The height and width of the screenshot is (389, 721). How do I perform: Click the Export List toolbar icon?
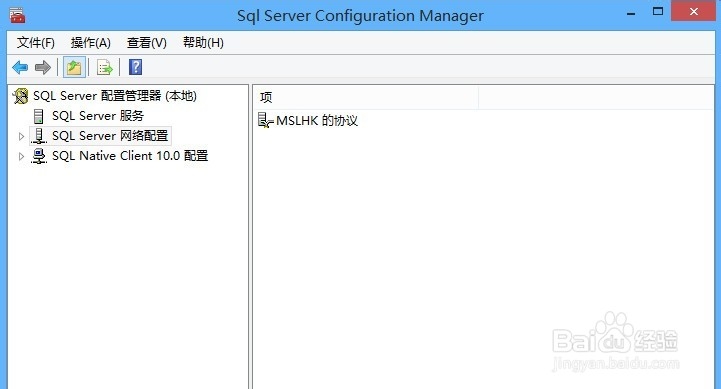[105, 68]
